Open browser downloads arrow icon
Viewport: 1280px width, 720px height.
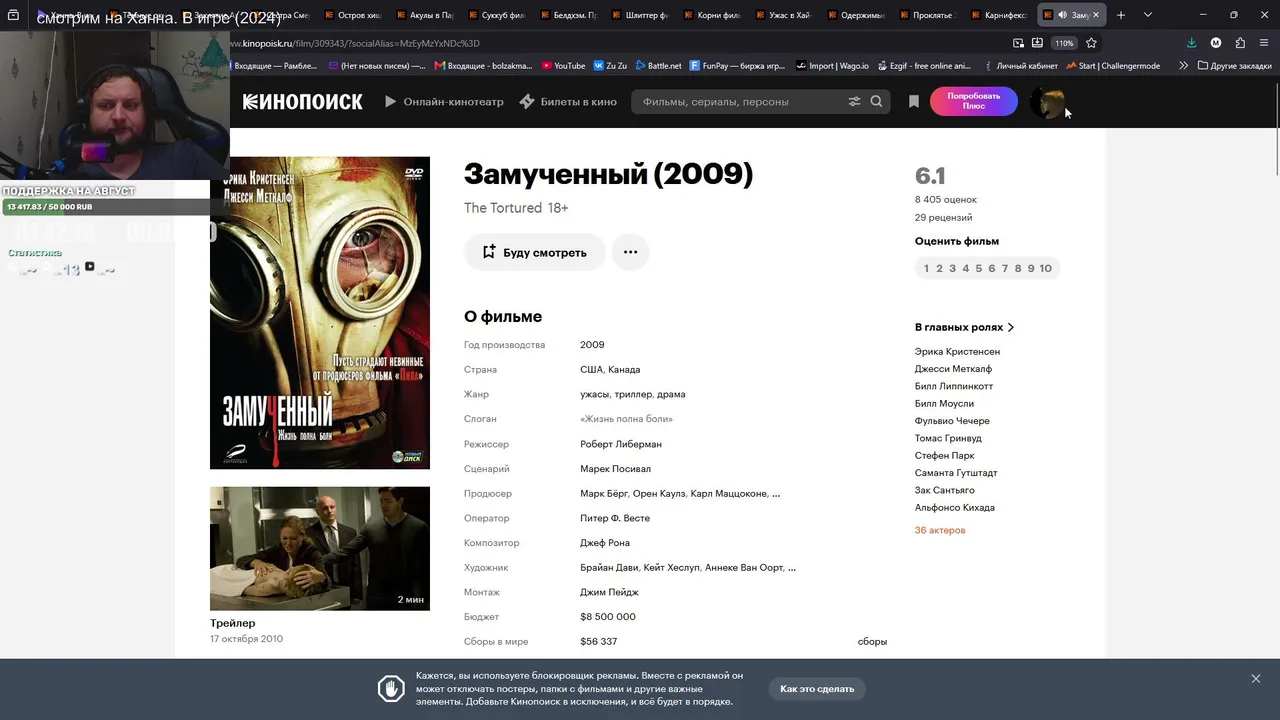tap(1191, 43)
